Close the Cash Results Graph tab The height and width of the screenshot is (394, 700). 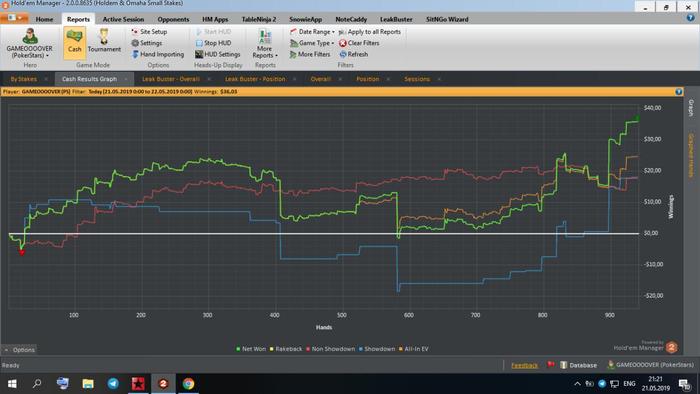(x=126, y=79)
